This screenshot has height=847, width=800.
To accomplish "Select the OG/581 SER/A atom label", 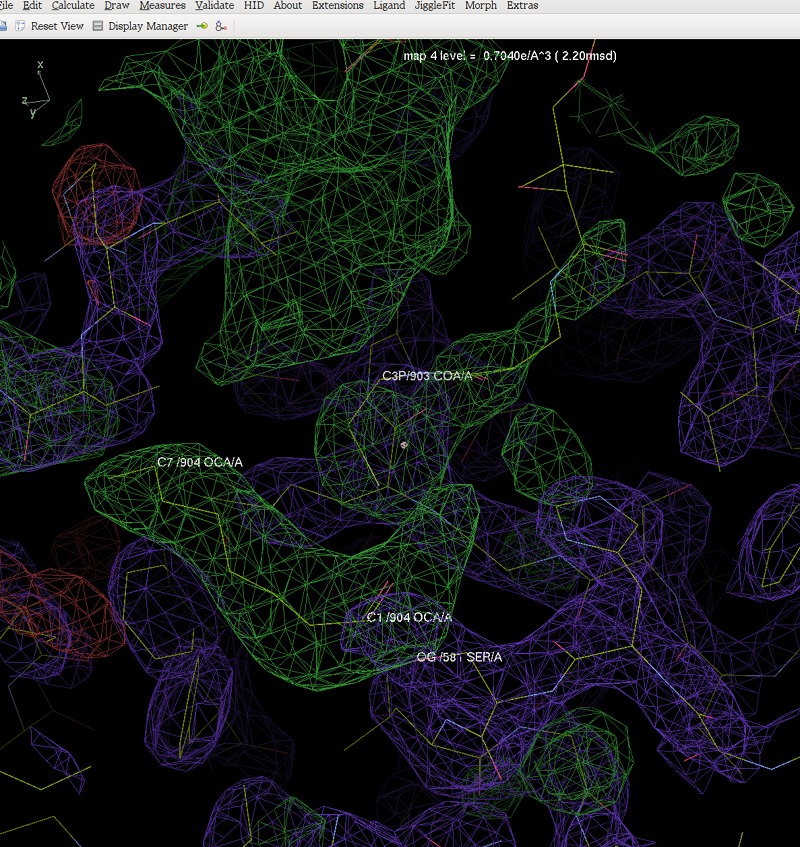I will (459, 657).
